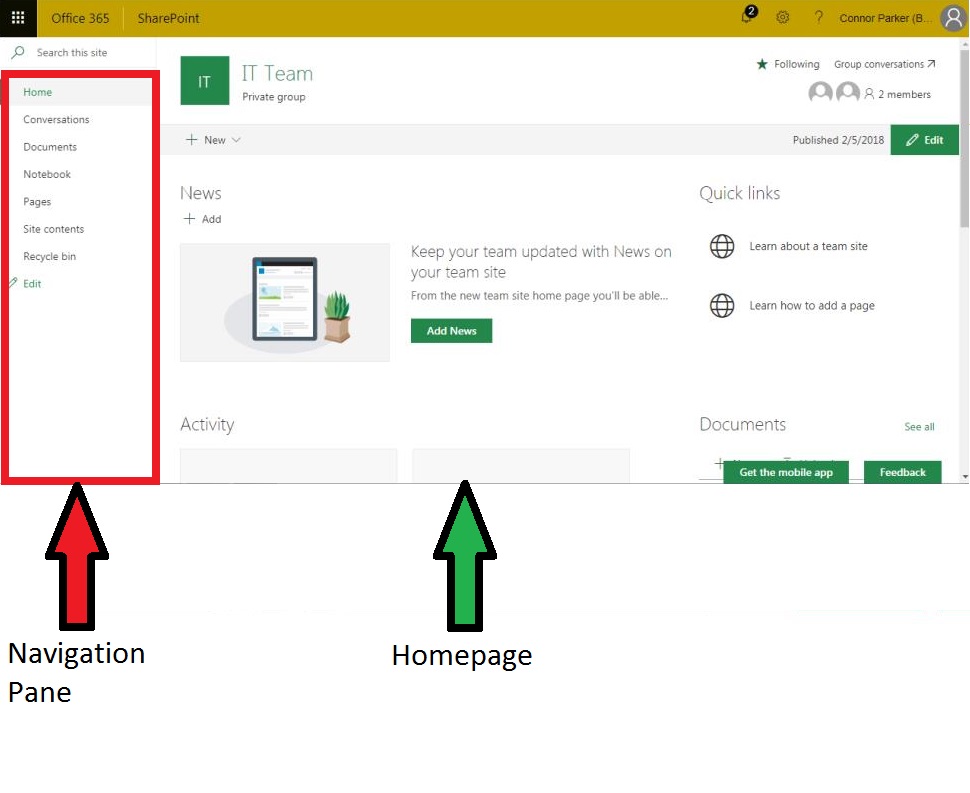Screen dimensions: 970x793
Task: Open the Office 365 app launcher
Action: (x=16, y=17)
